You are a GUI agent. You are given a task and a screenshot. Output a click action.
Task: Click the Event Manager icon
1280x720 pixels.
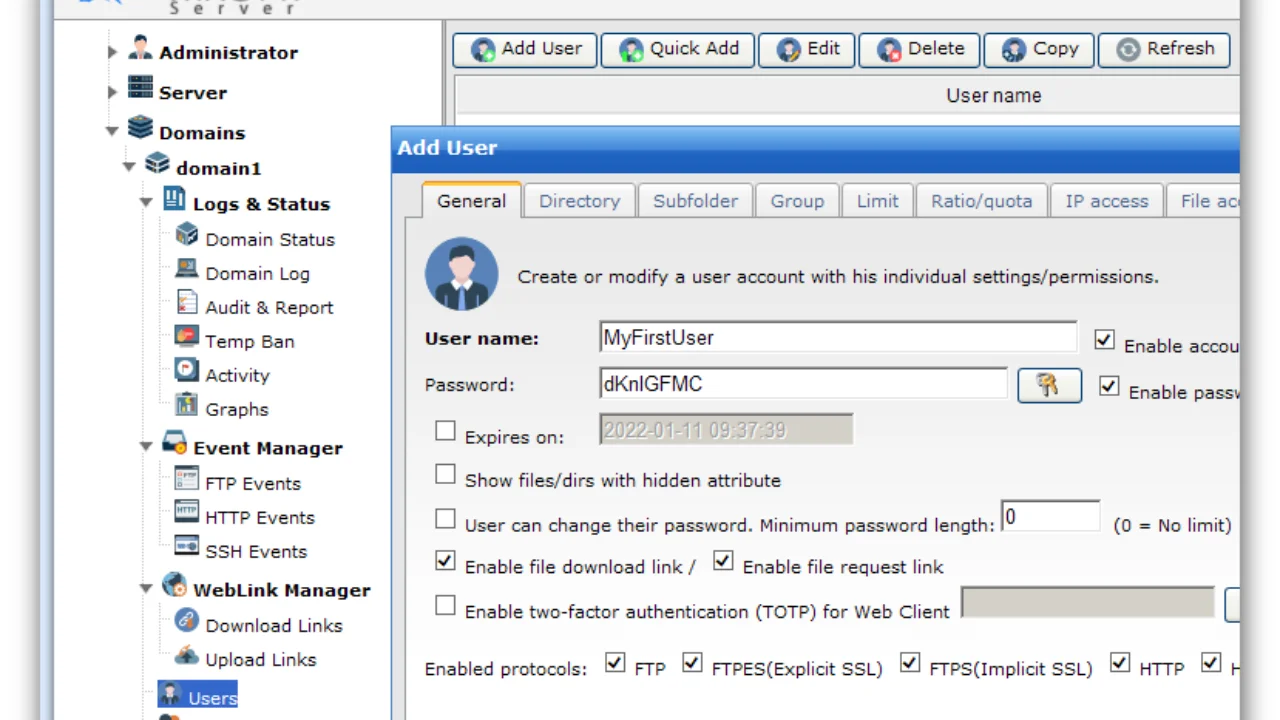coord(174,443)
